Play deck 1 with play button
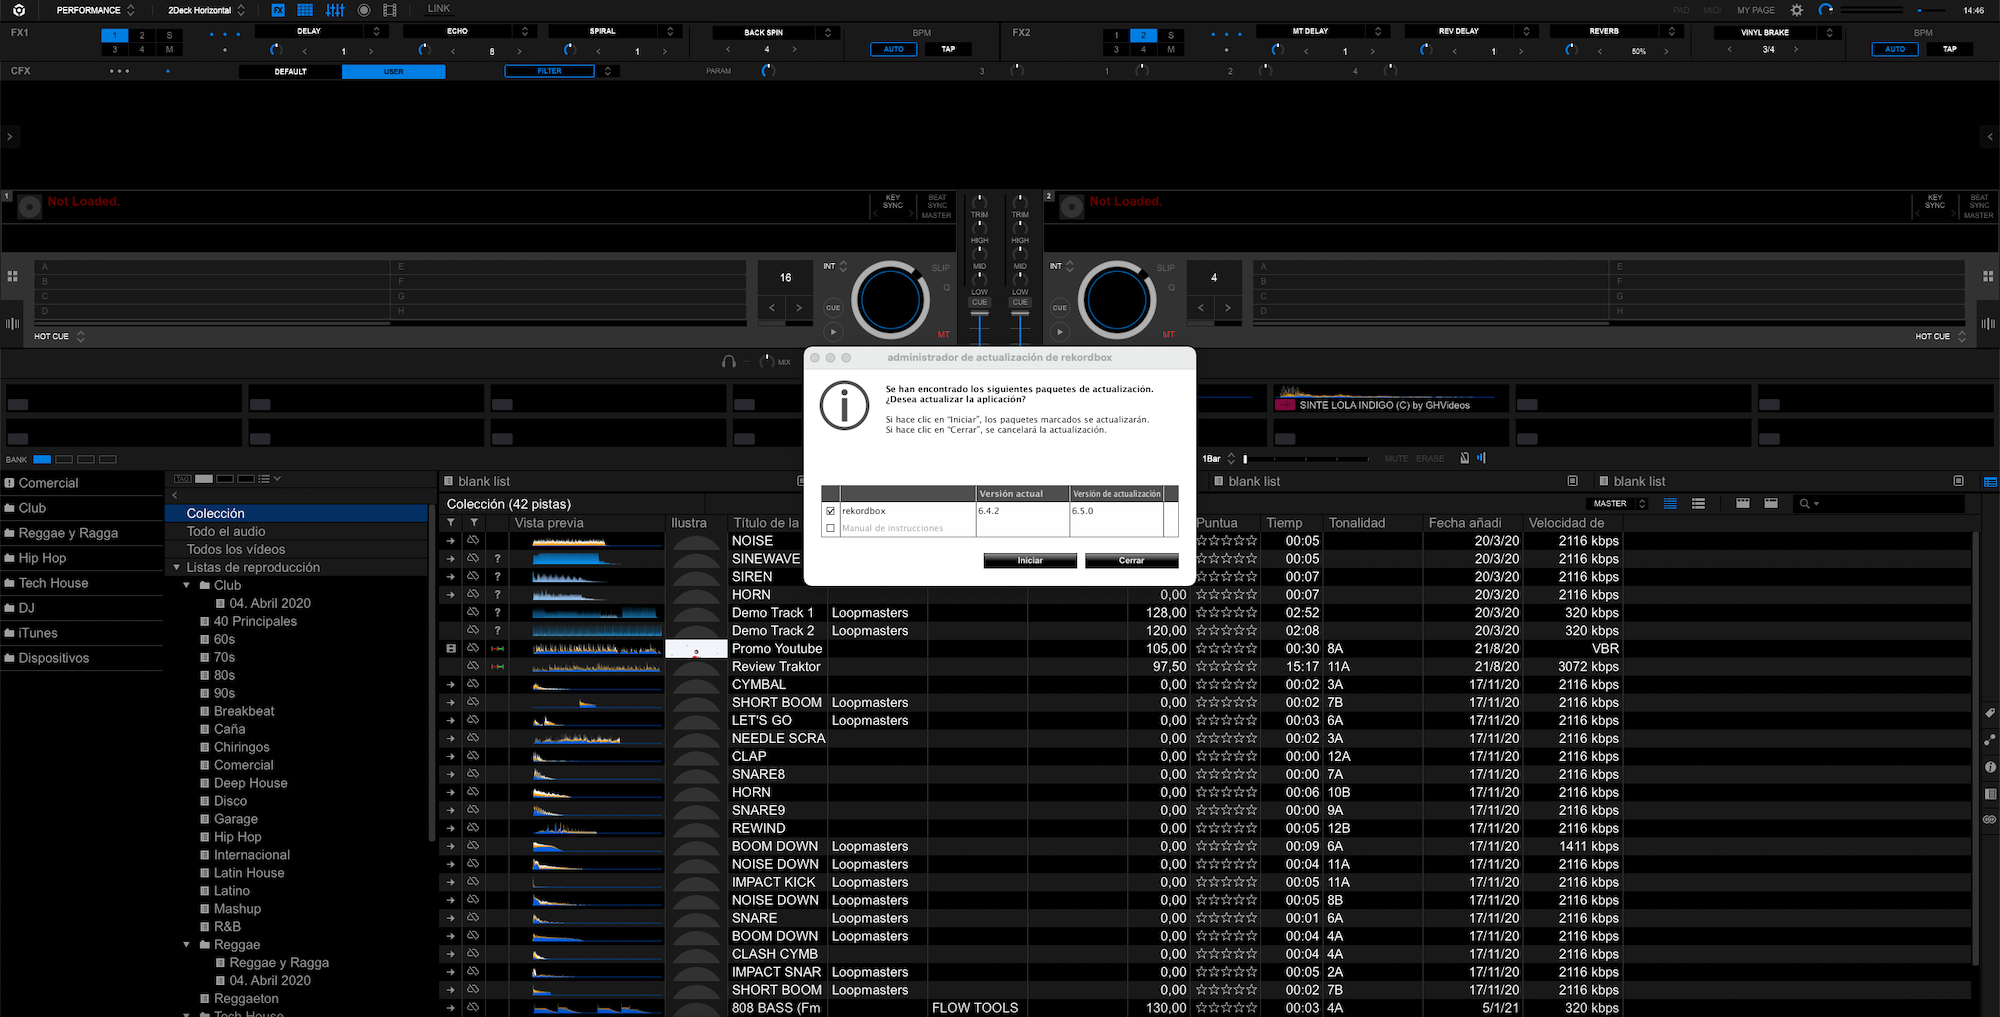The height and width of the screenshot is (1017, 2000). click(x=833, y=331)
